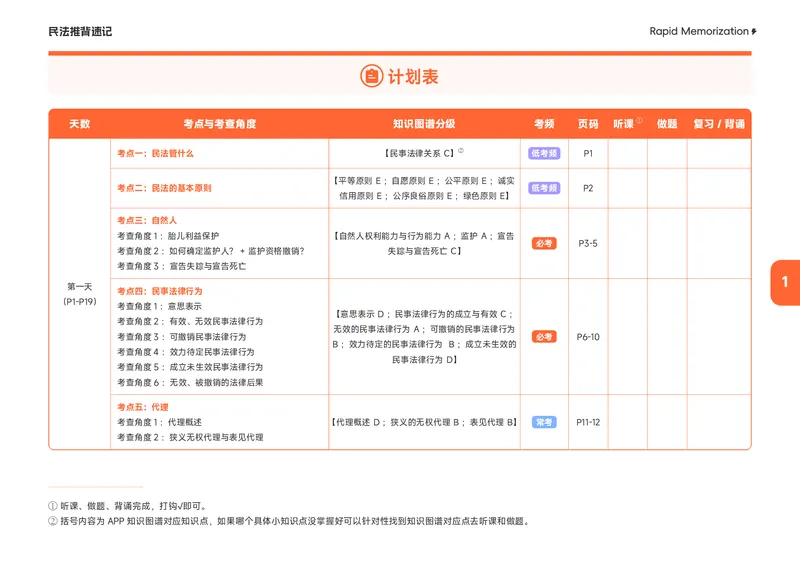Click the 平等原则 E knowledge-graph cell
The width and height of the screenshot is (800, 566).
[x=424, y=188]
